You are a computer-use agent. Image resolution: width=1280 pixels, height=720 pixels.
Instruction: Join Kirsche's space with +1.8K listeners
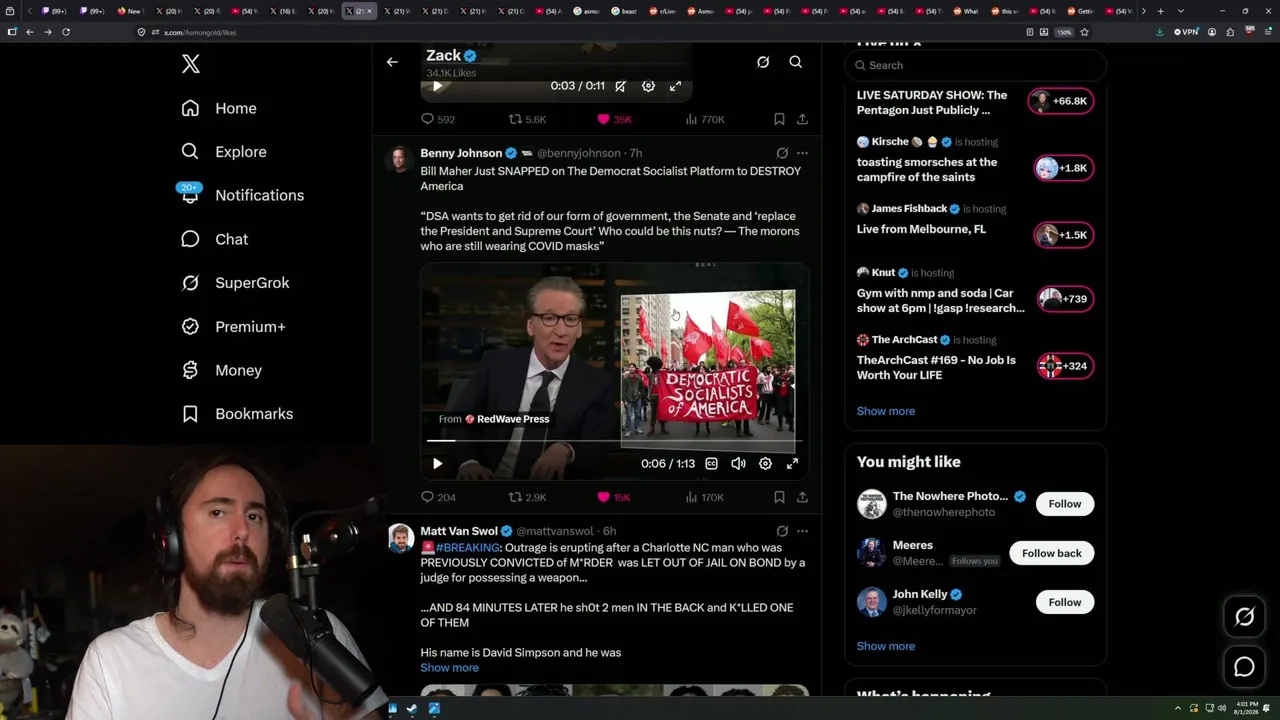click(1064, 168)
